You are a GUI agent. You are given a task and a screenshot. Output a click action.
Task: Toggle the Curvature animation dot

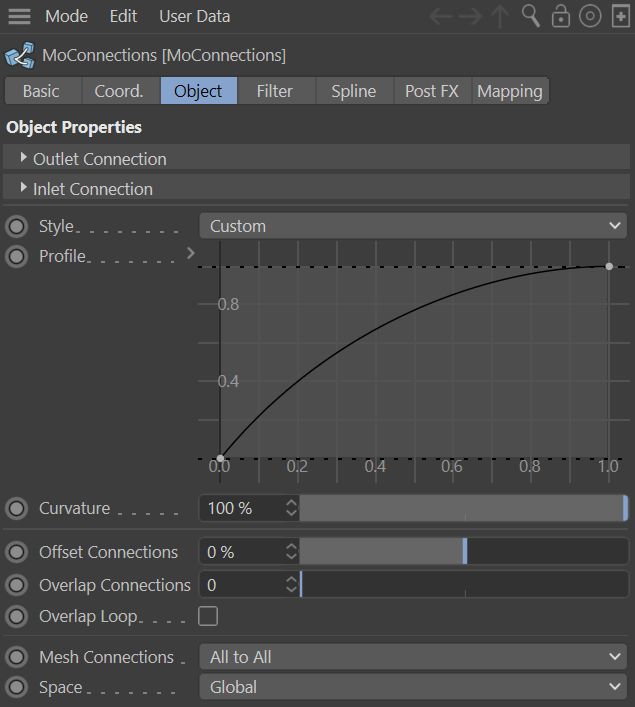[x=17, y=508]
